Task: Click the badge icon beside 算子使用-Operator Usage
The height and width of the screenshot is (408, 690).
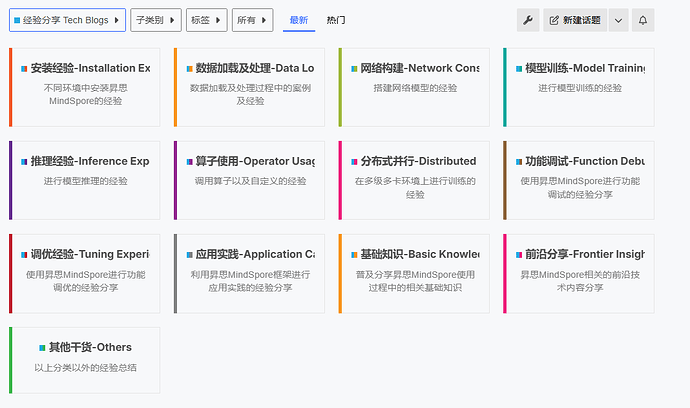Action: point(187,161)
